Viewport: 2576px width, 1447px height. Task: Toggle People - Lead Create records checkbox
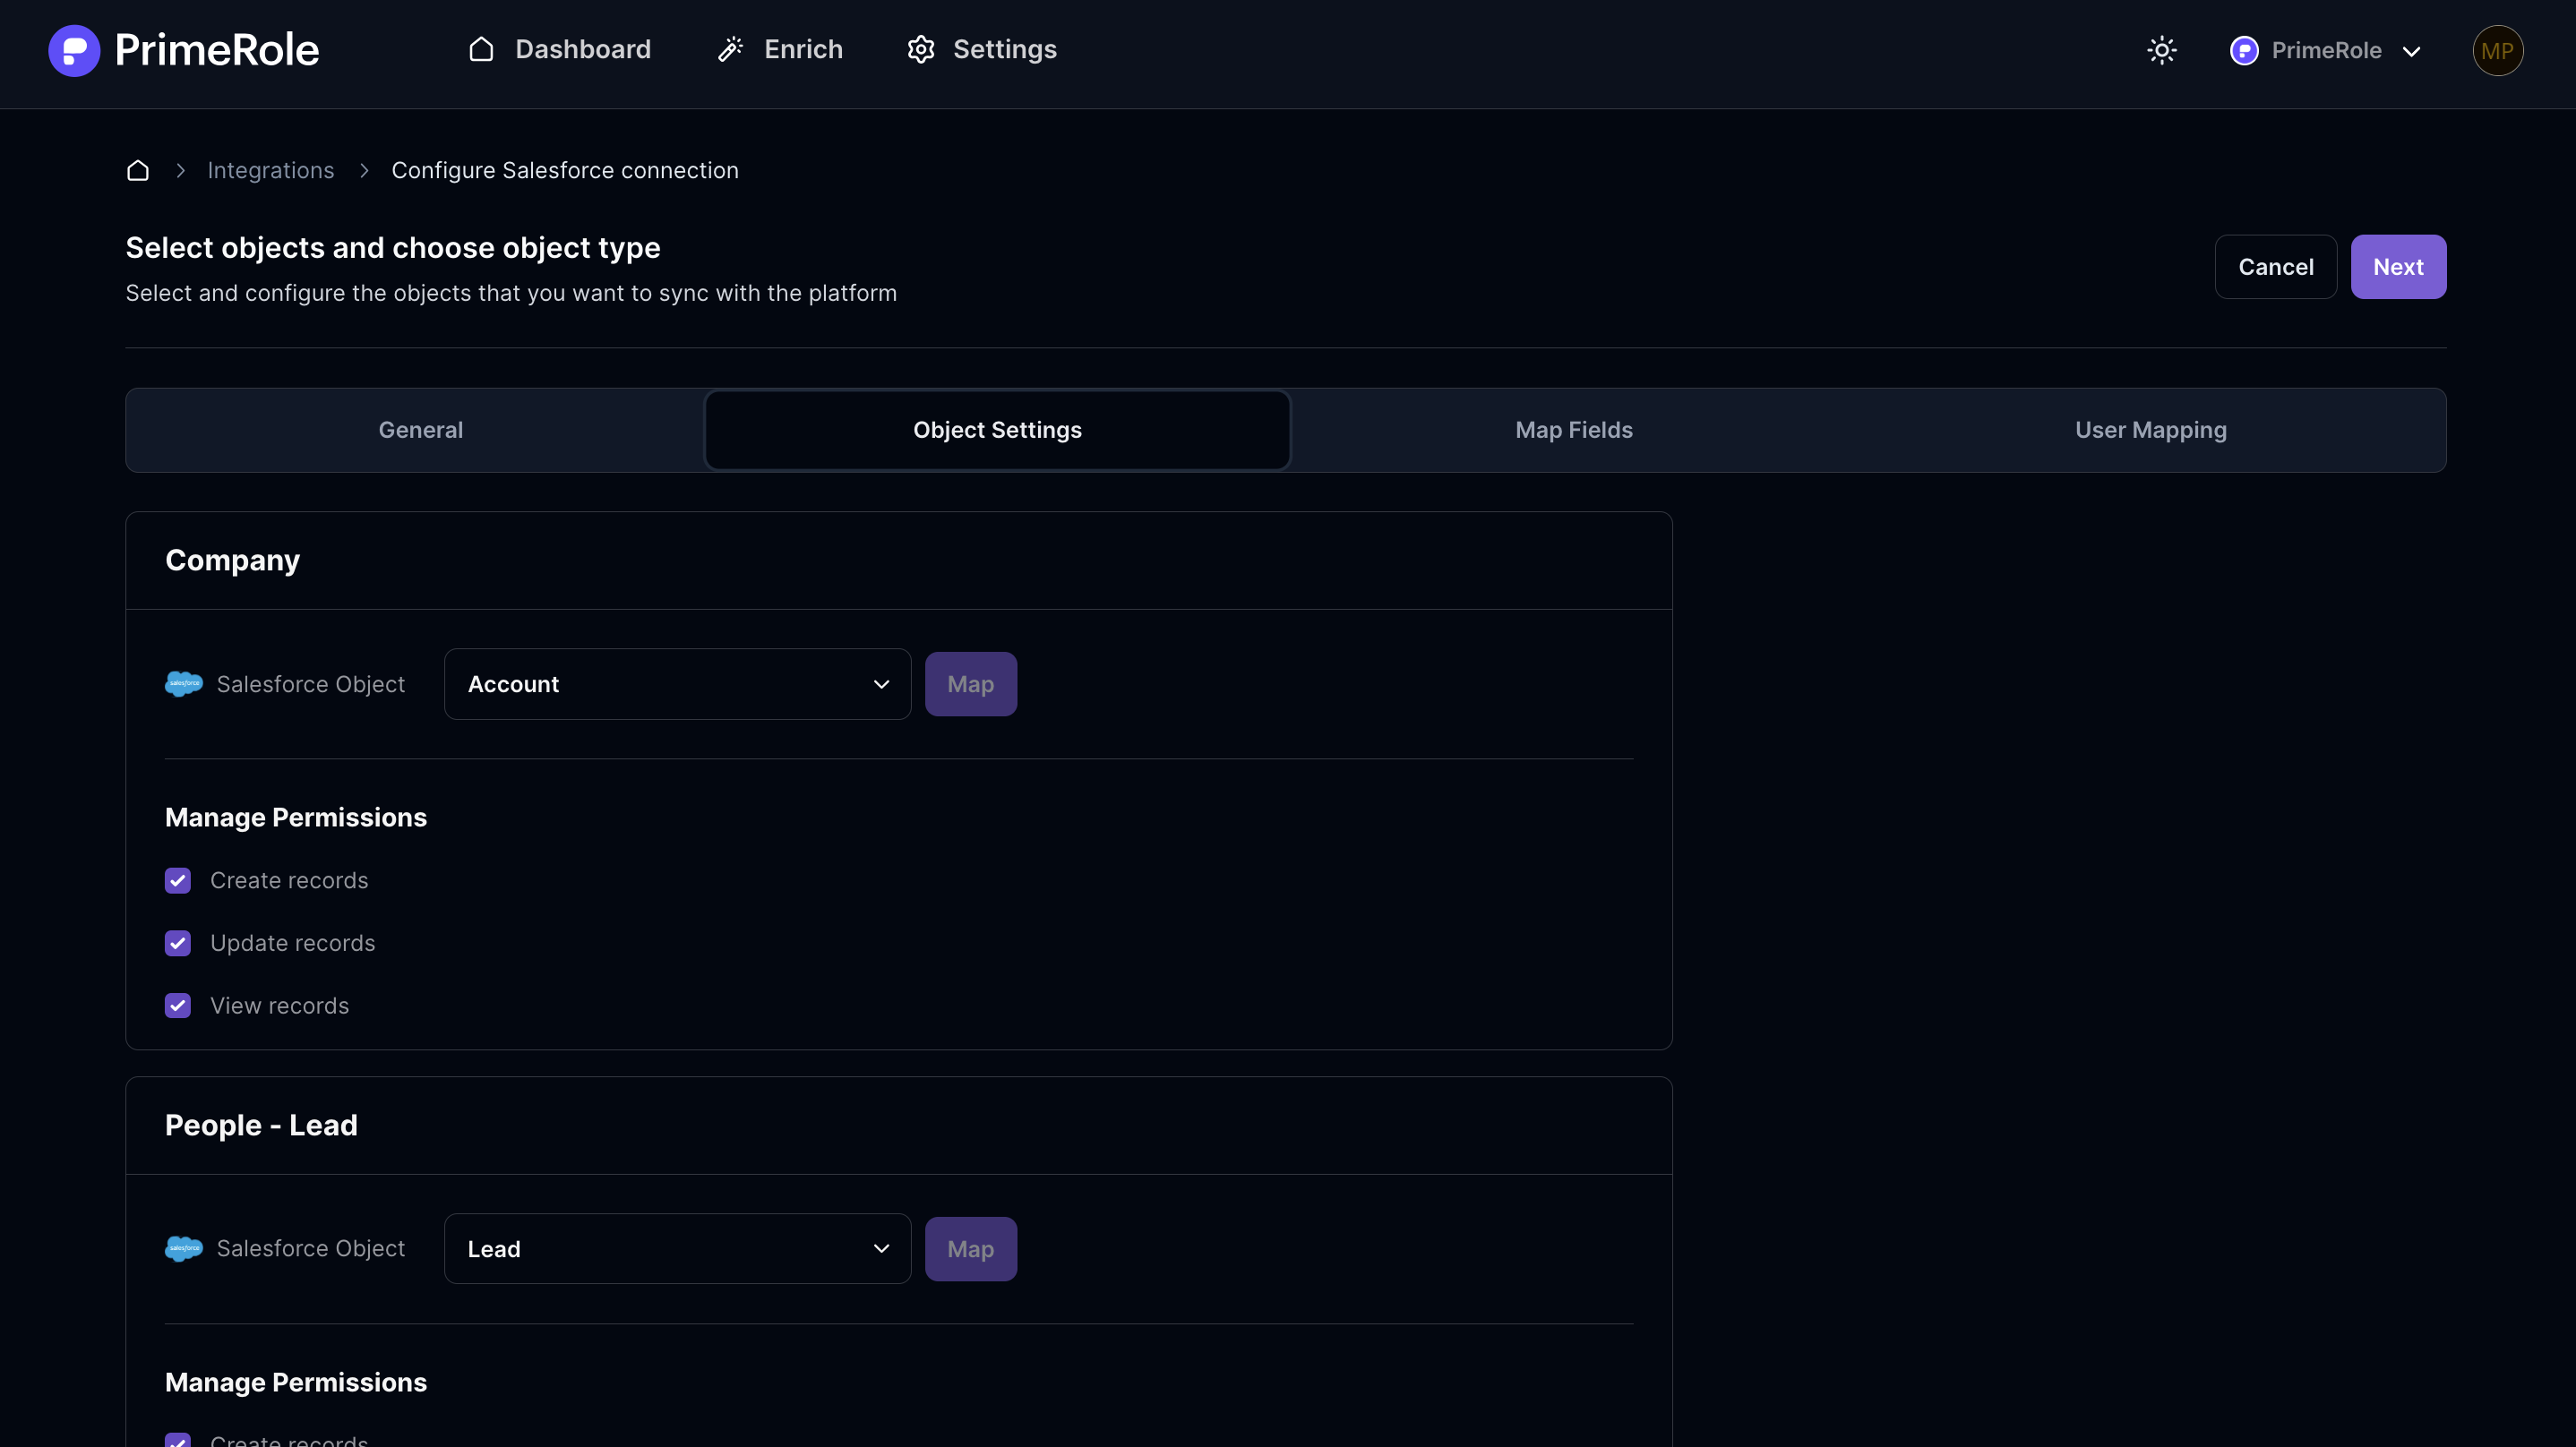[178, 1441]
